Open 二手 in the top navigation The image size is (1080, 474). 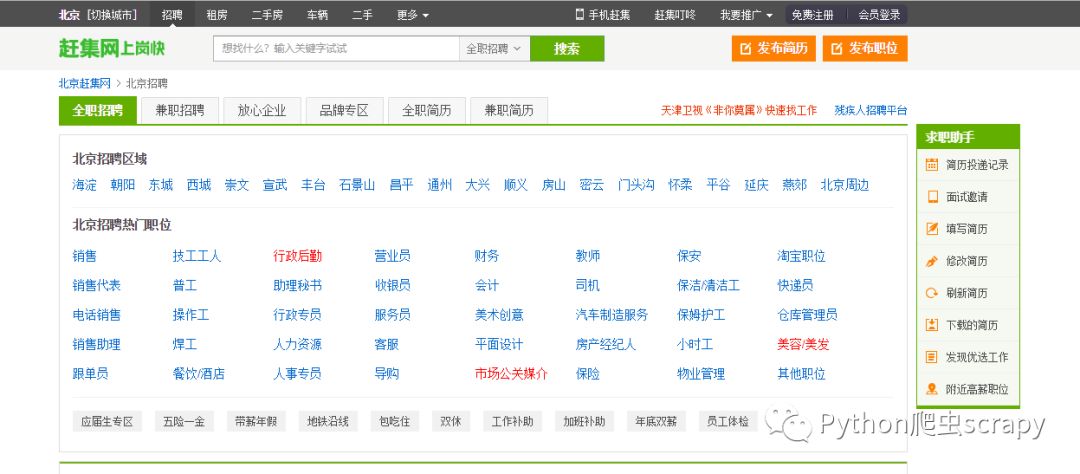(362, 14)
